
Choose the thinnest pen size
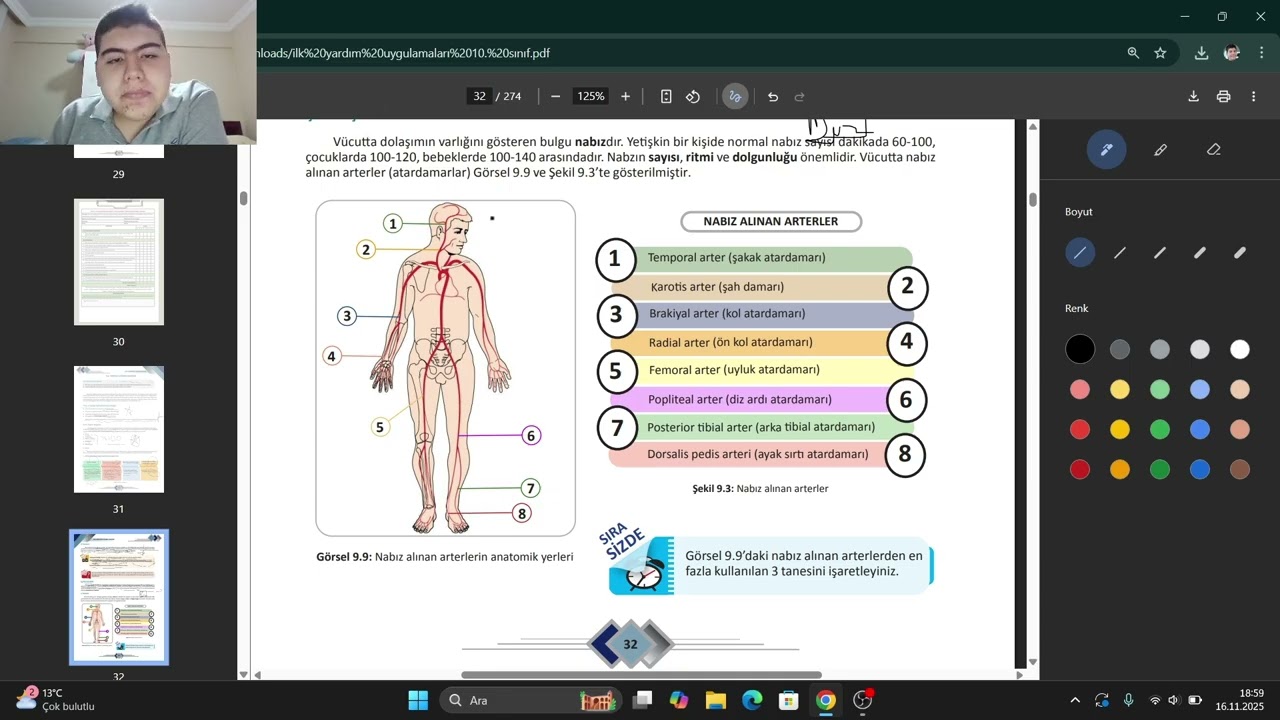1080,253
